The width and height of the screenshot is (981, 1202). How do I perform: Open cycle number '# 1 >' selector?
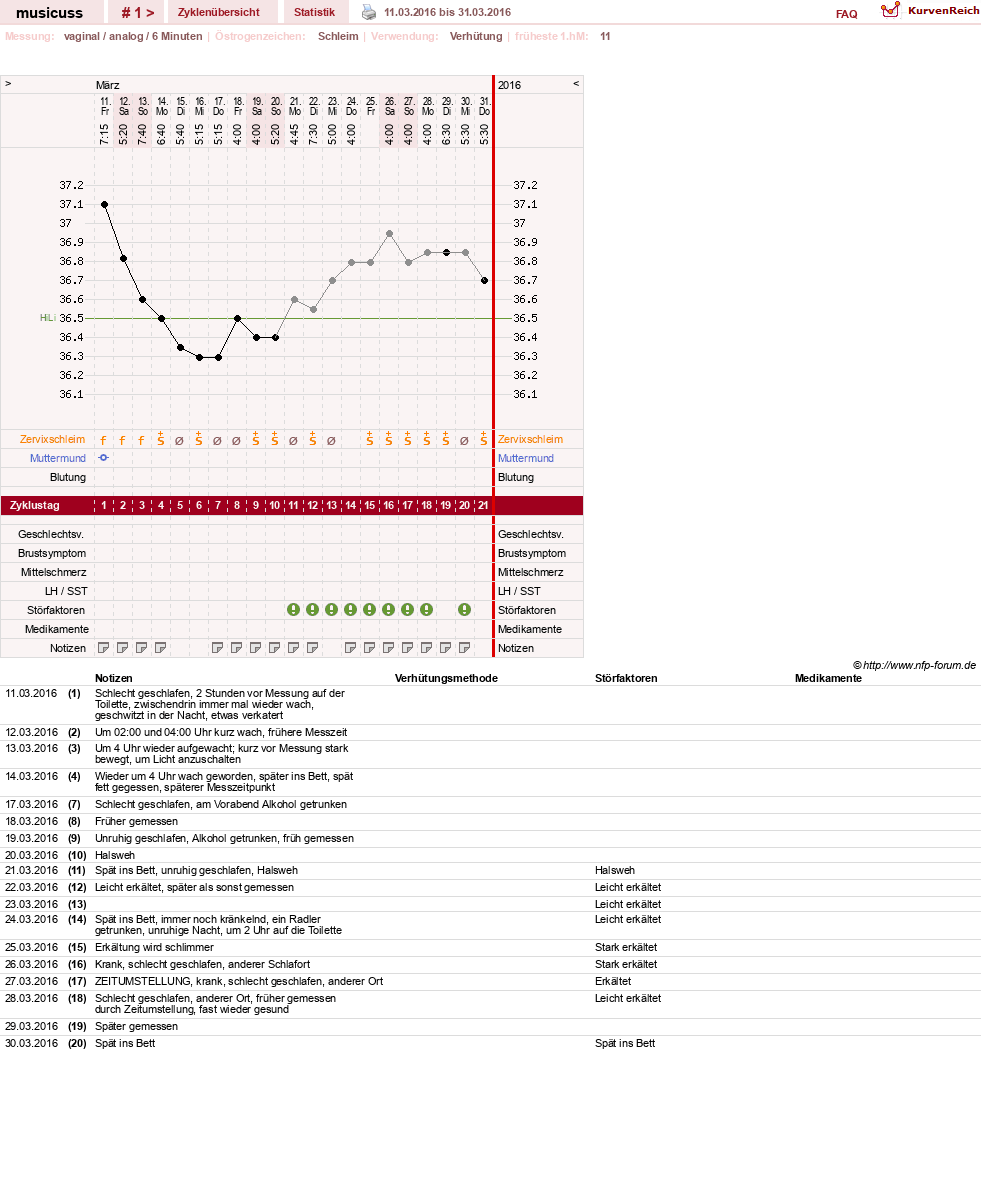tap(137, 12)
